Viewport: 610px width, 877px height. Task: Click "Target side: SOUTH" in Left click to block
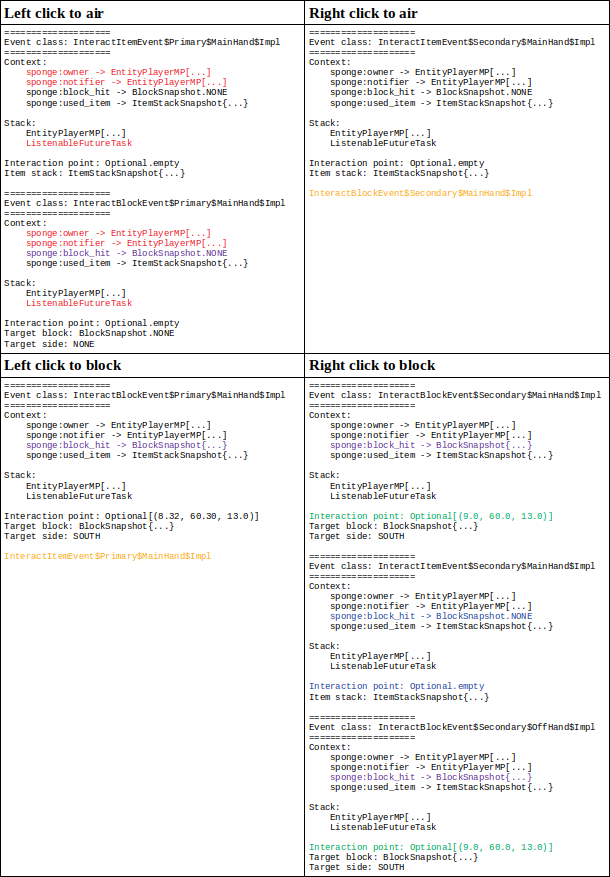coord(52,536)
